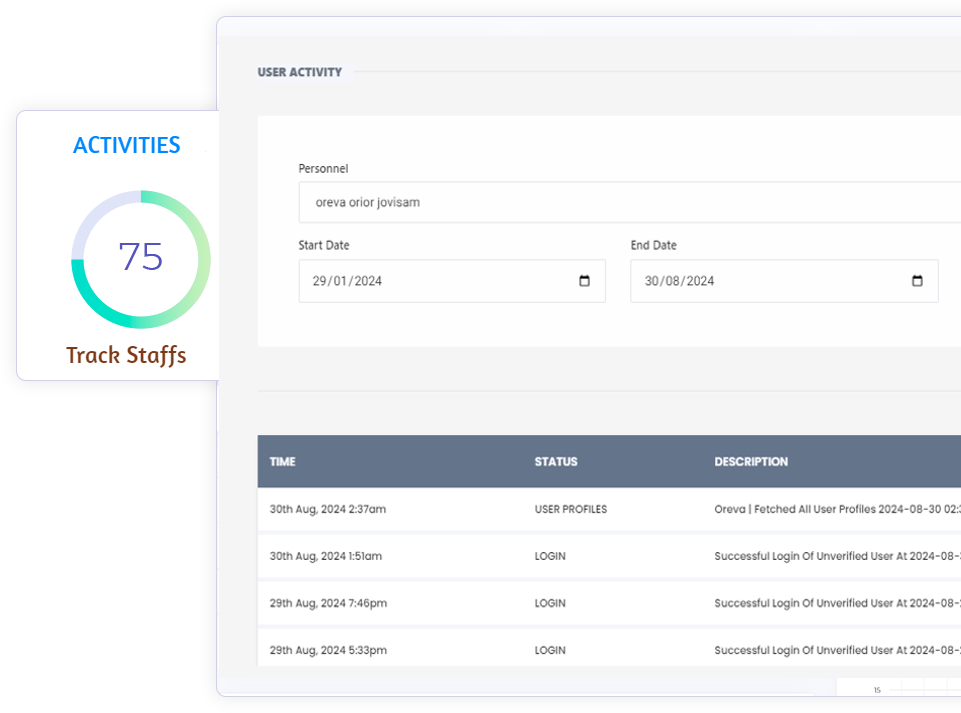This screenshot has height=713, width=961.
Task: Click the Track Staffs label
Action: 126,356
